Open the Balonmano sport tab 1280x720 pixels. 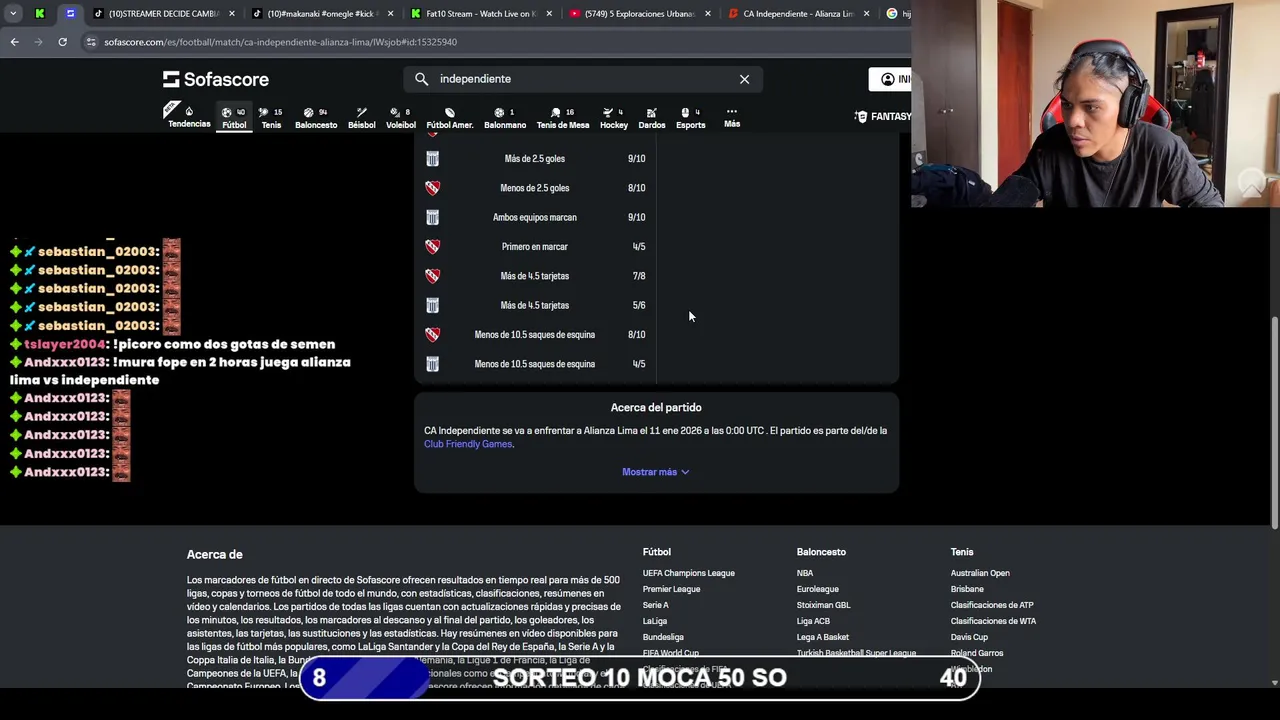pyautogui.click(x=505, y=118)
